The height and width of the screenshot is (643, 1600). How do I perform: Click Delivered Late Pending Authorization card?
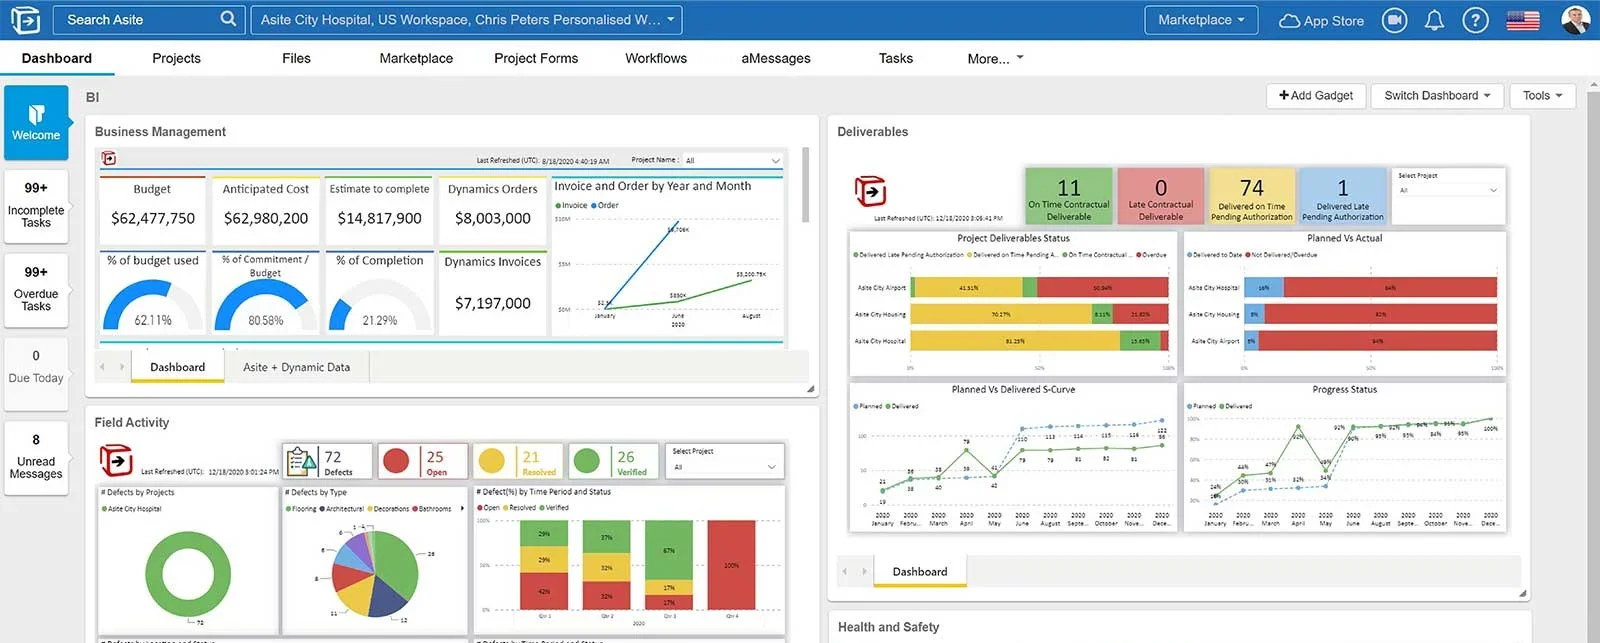tap(1343, 196)
